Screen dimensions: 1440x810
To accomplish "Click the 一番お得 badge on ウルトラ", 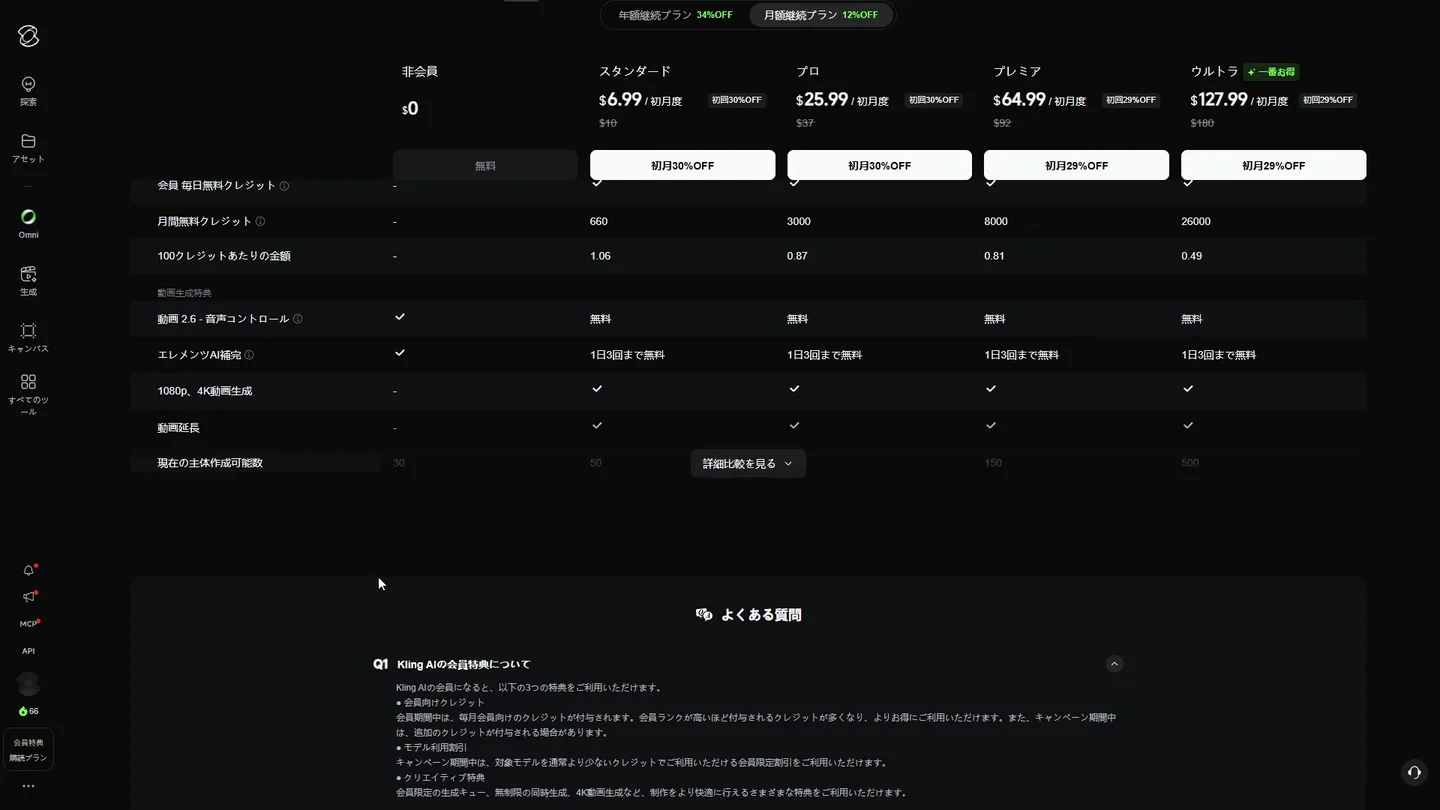I will pyautogui.click(x=1271, y=72).
